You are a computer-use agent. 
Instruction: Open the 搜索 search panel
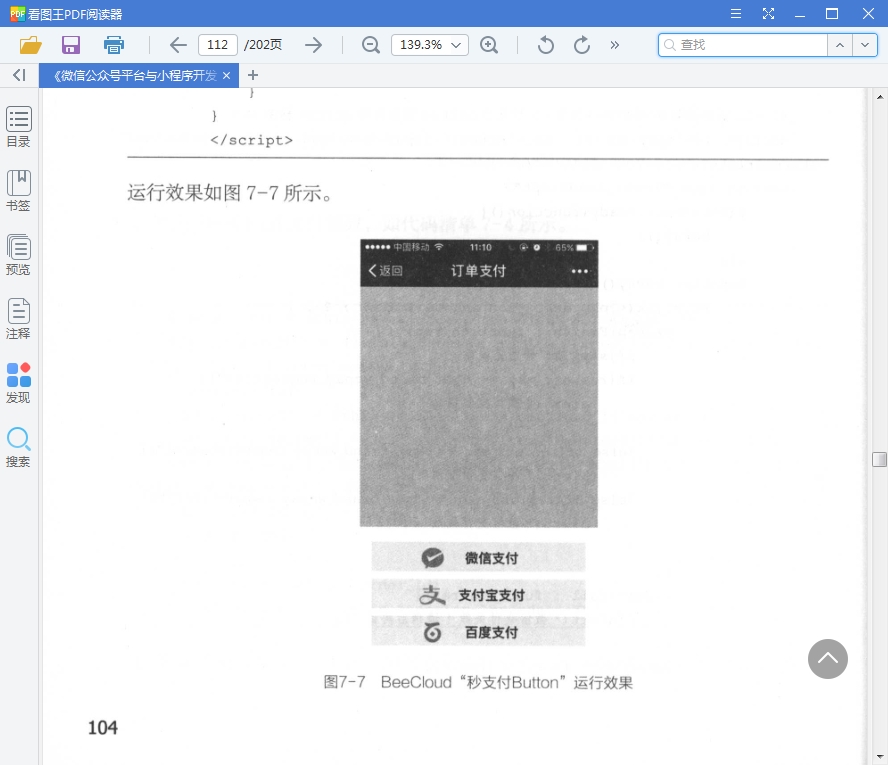pyautogui.click(x=19, y=447)
